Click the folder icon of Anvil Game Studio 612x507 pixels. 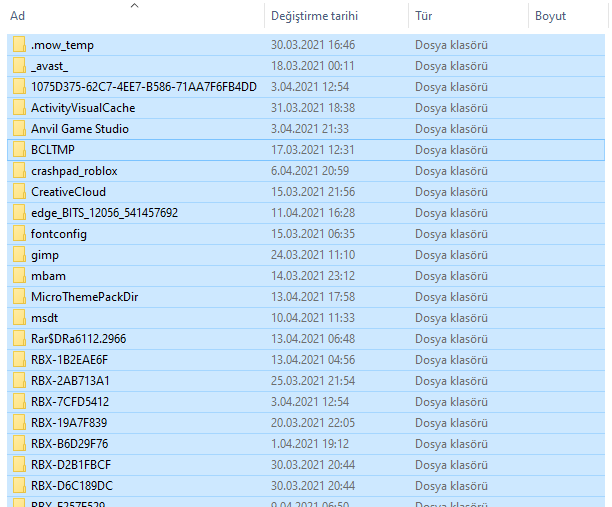[19, 129]
